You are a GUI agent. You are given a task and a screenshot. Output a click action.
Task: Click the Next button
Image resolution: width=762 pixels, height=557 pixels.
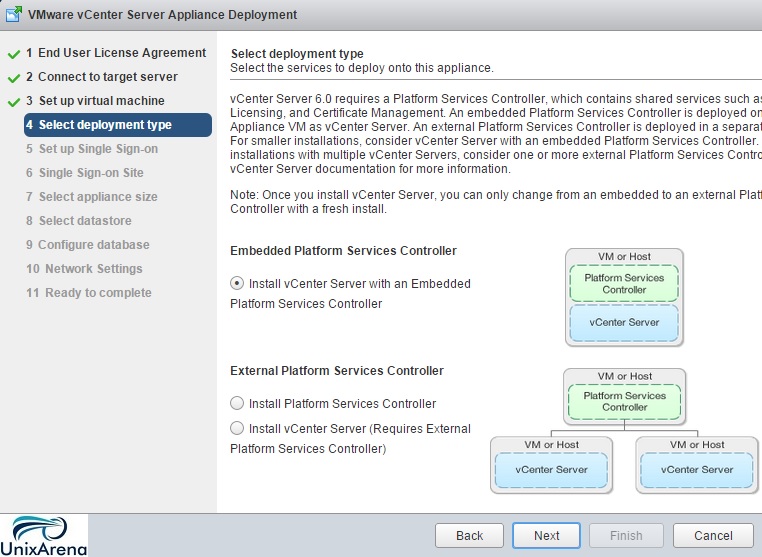click(x=546, y=536)
